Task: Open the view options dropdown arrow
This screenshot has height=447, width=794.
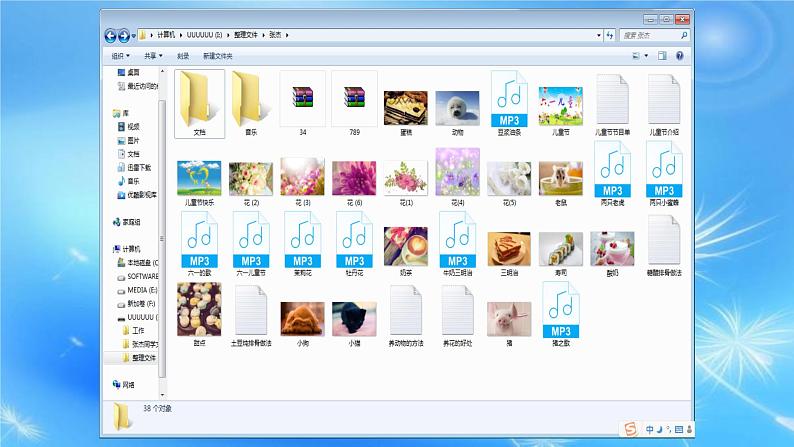Action: (x=646, y=56)
